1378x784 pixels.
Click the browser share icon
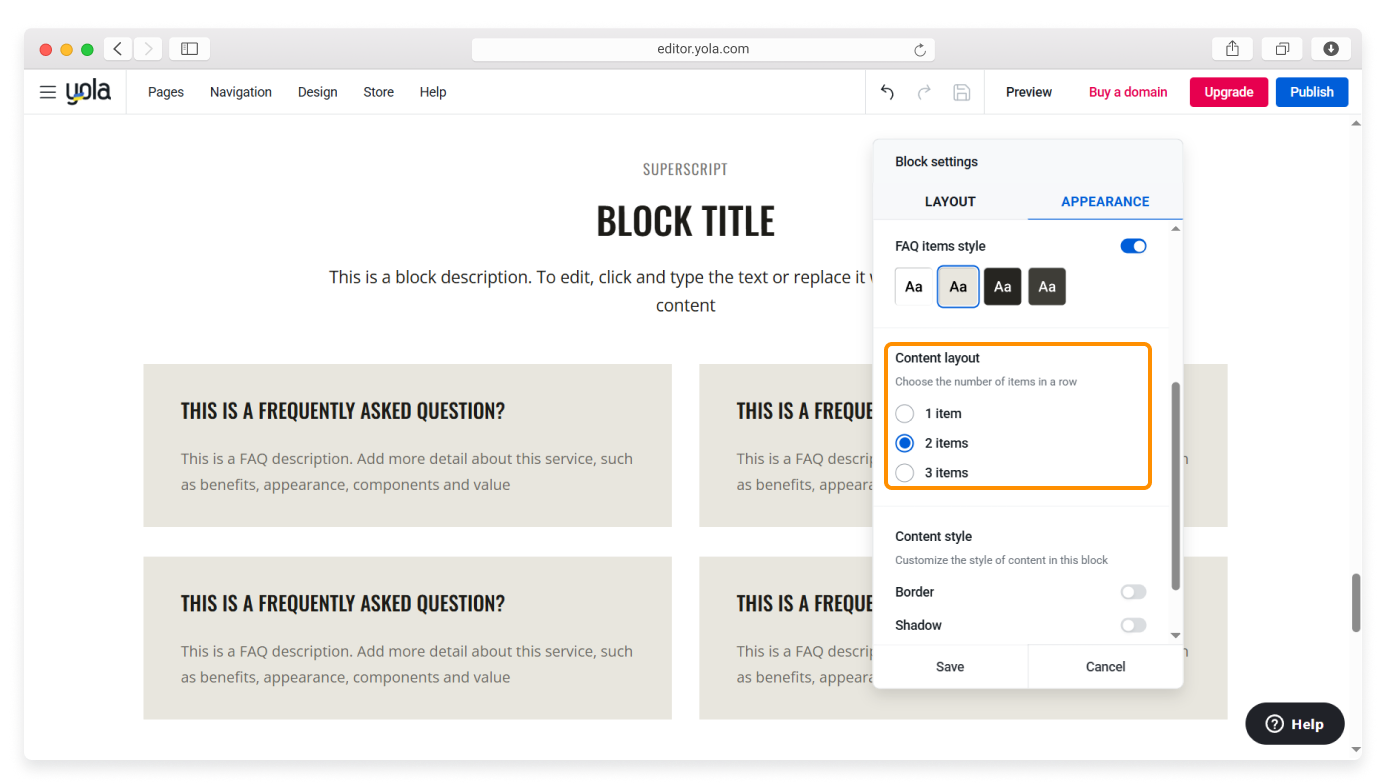click(1232, 49)
